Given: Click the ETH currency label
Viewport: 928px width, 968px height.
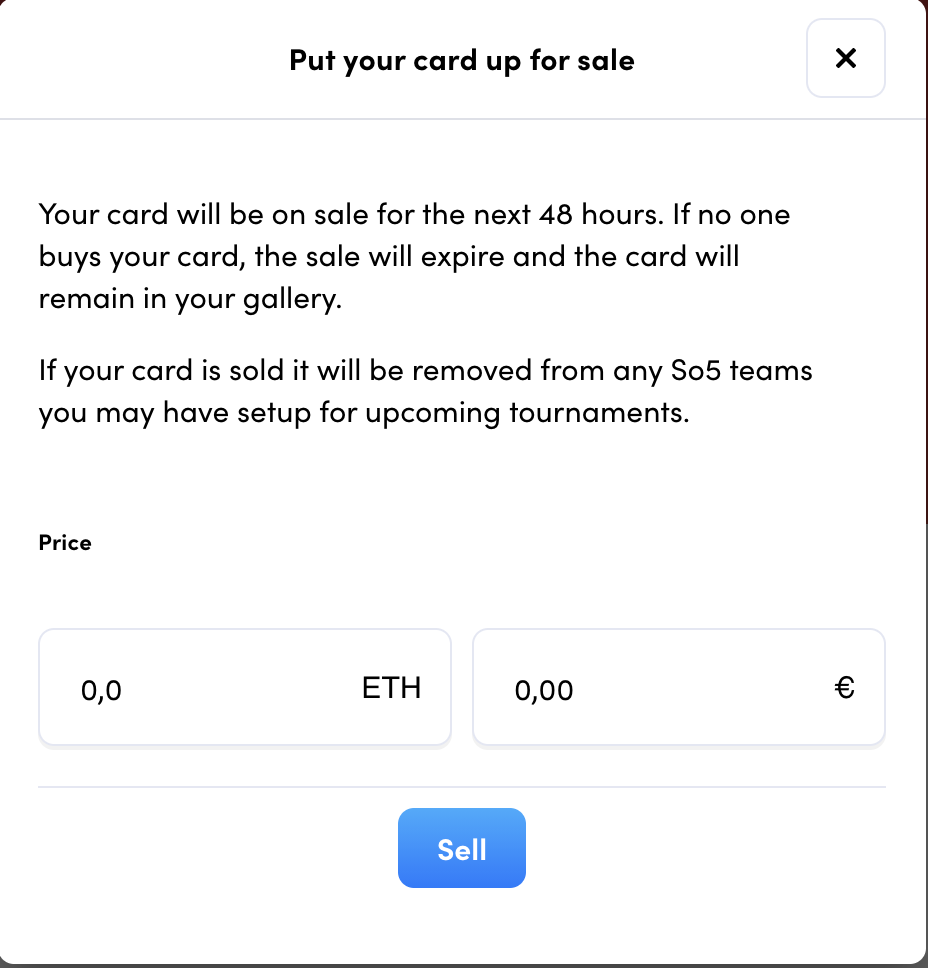Looking at the screenshot, I should [391, 688].
